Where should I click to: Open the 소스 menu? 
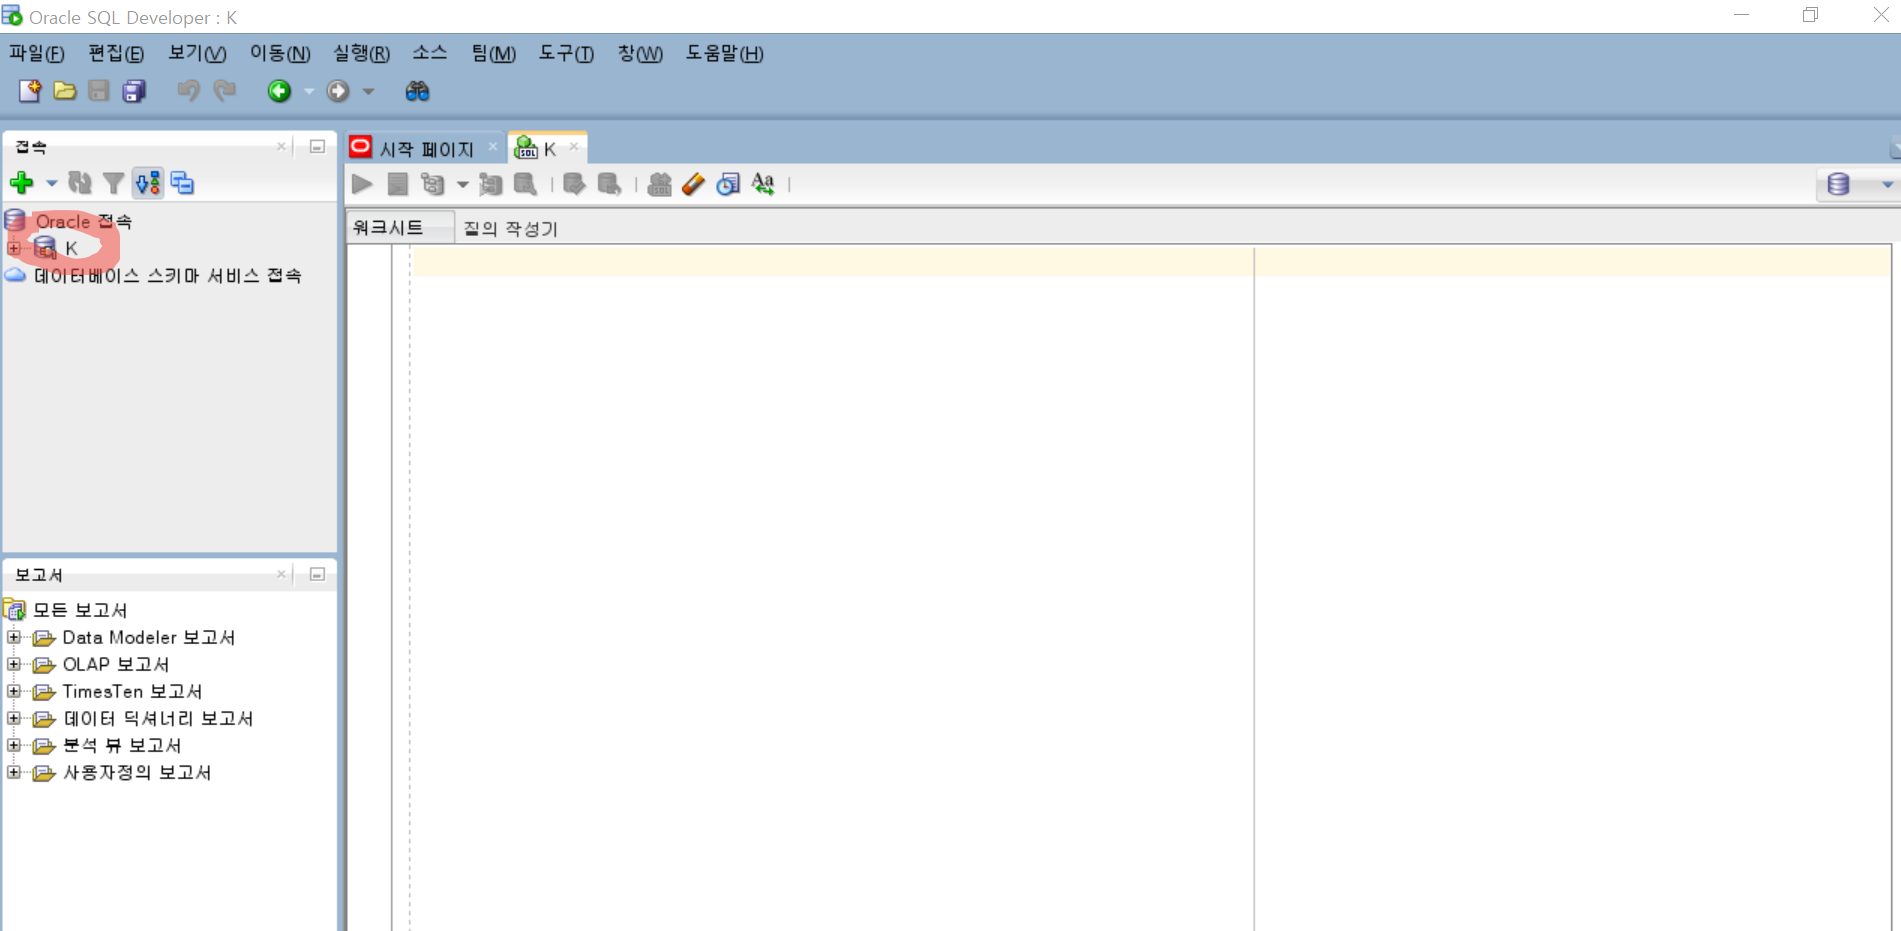(430, 53)
